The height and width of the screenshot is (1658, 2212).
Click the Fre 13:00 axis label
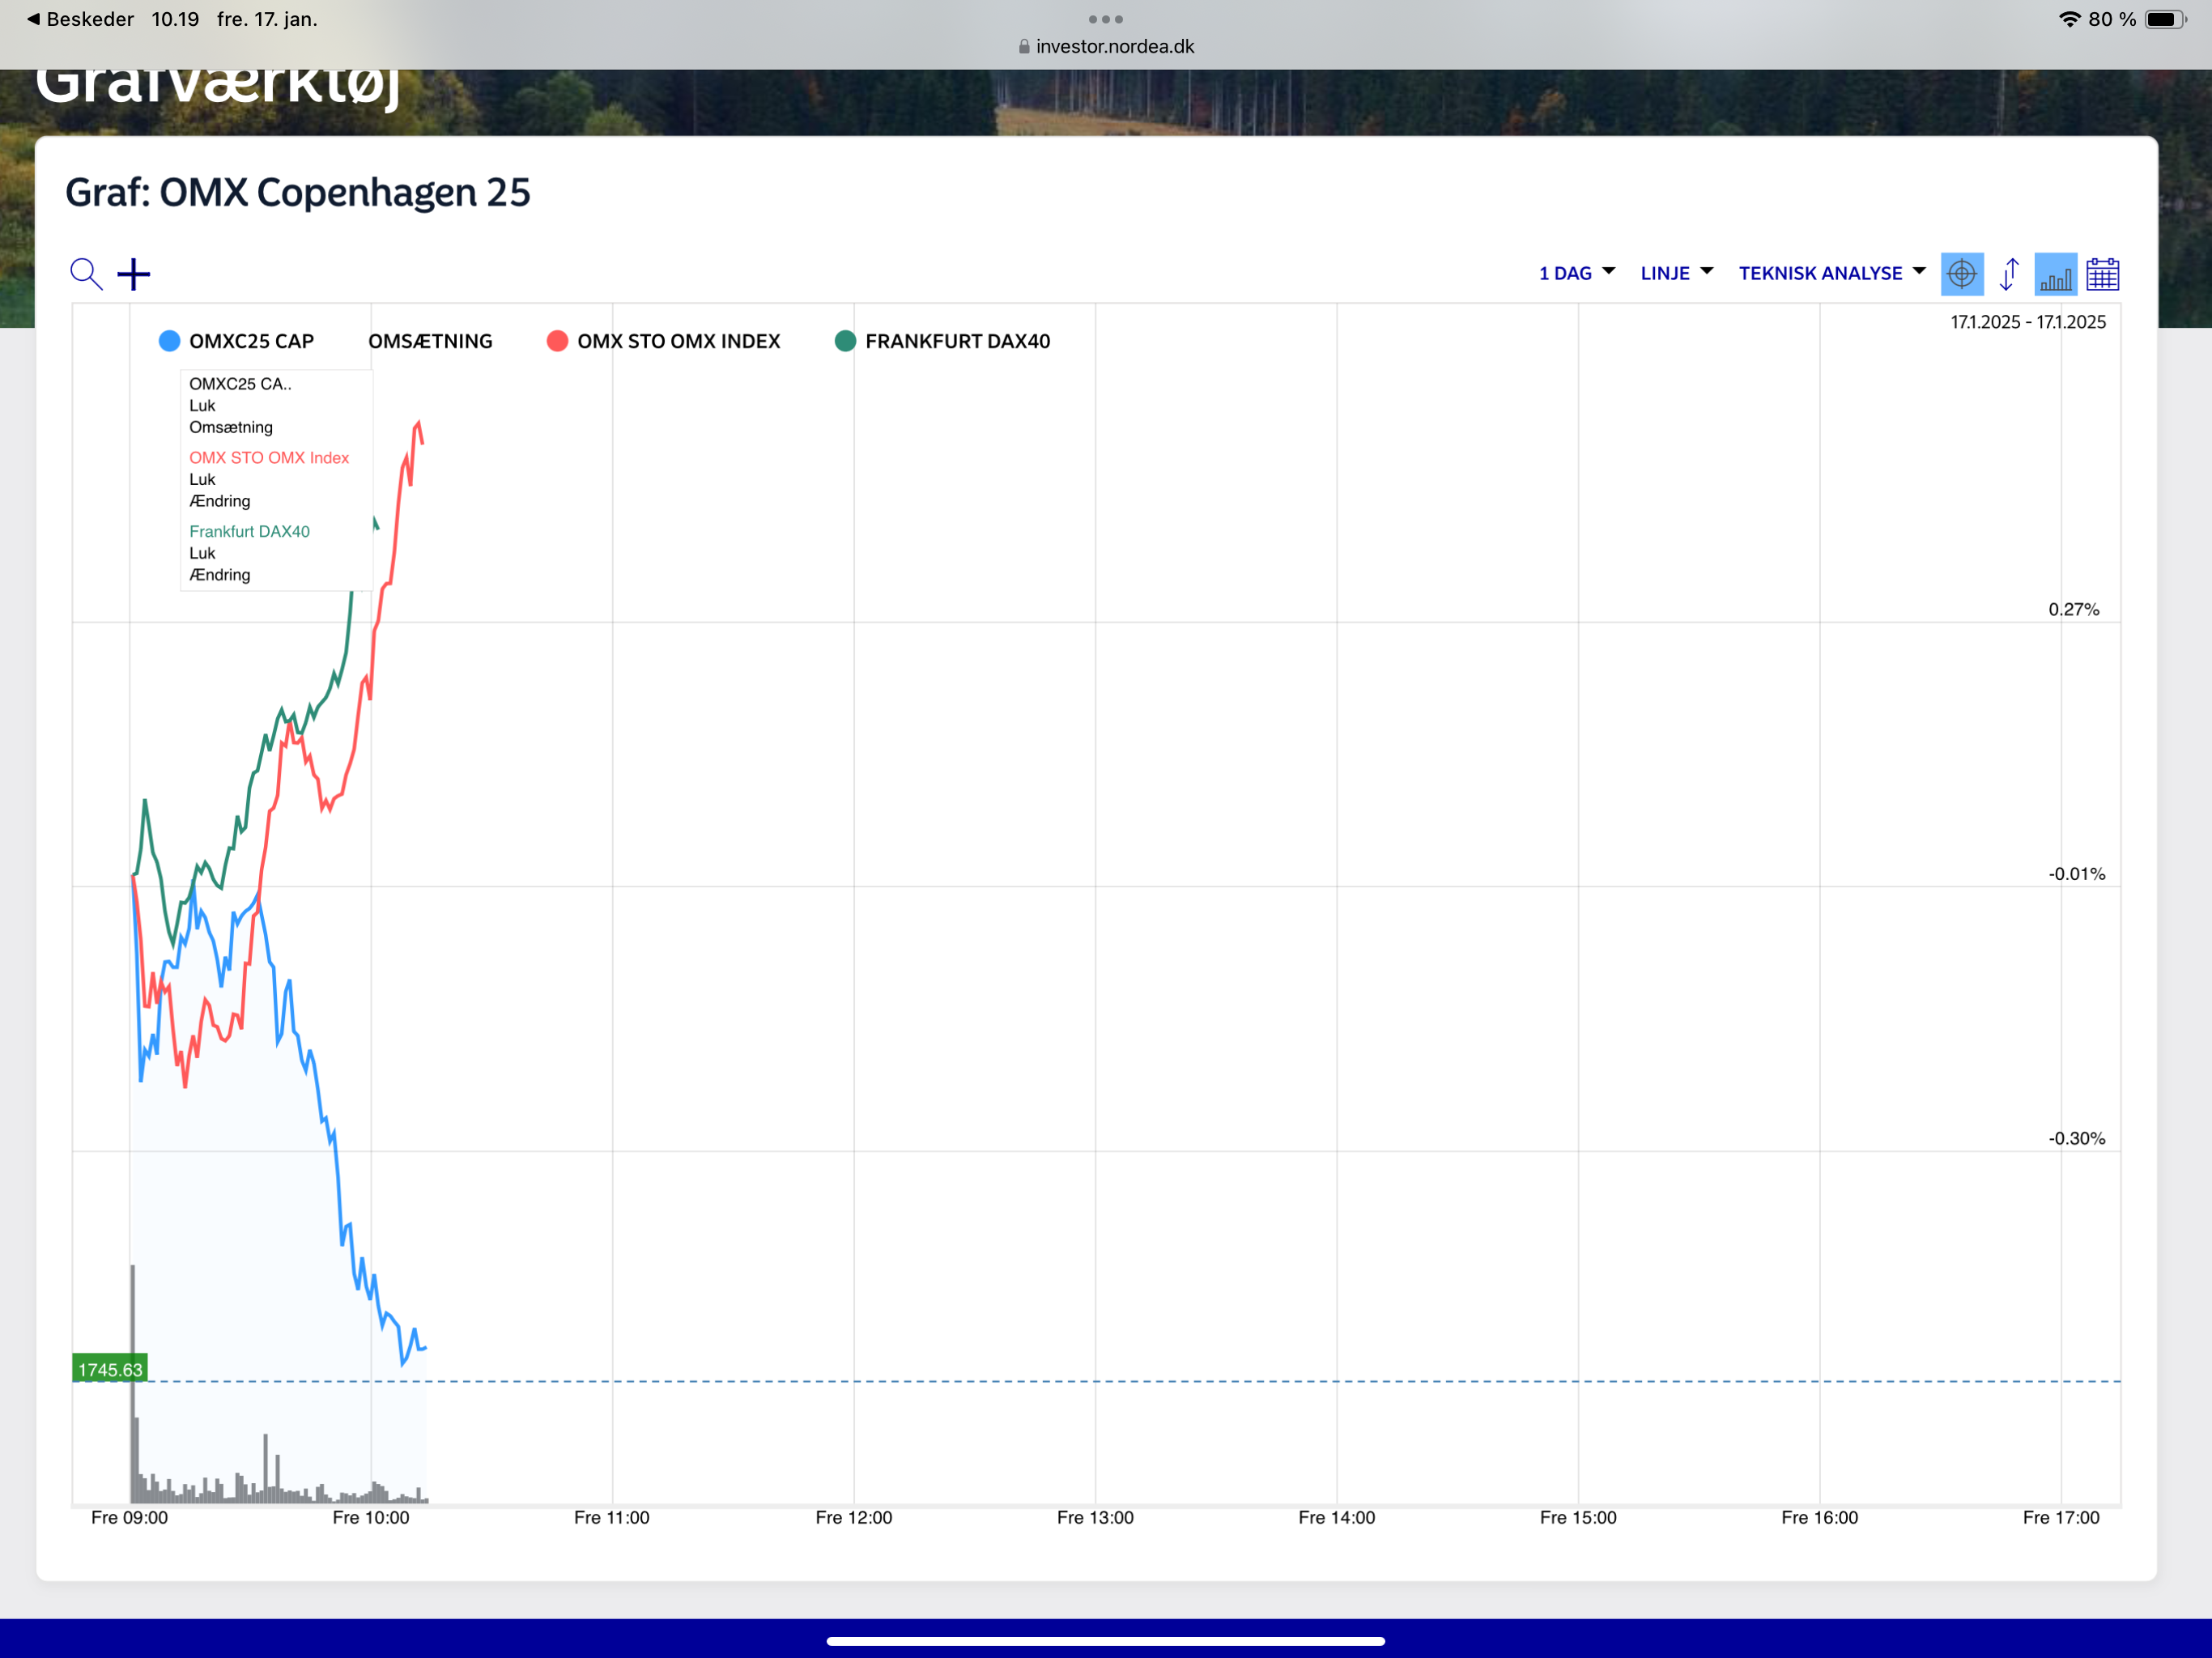click(x=1095, y=1517)
